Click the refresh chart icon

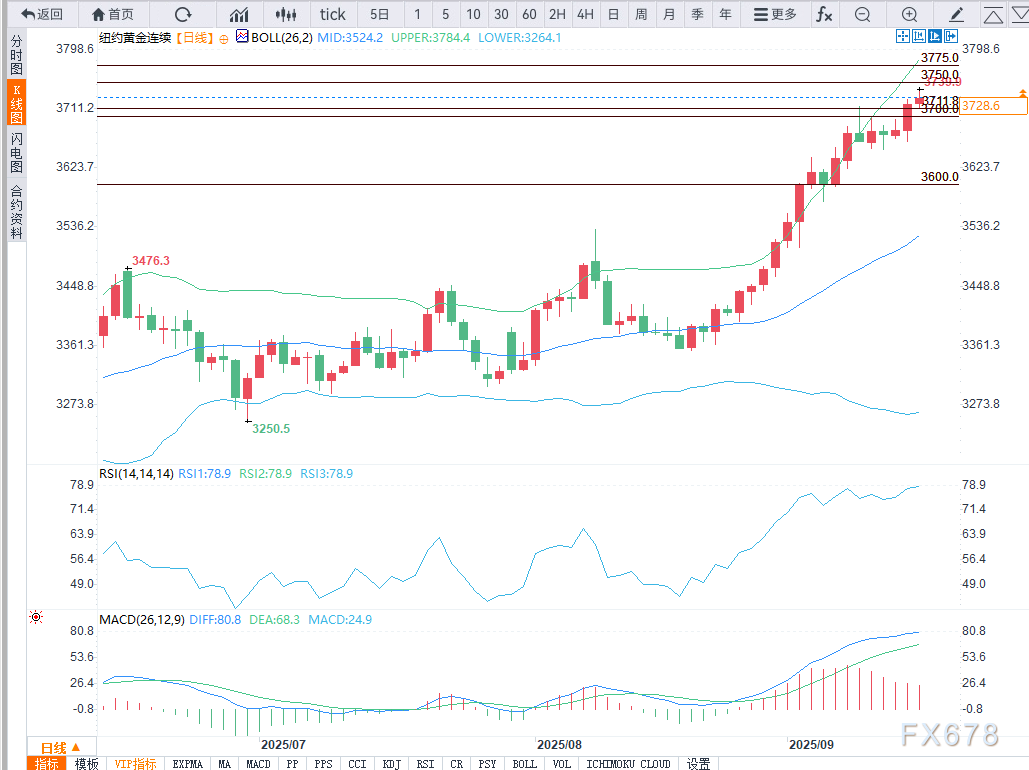click(183, 14)
